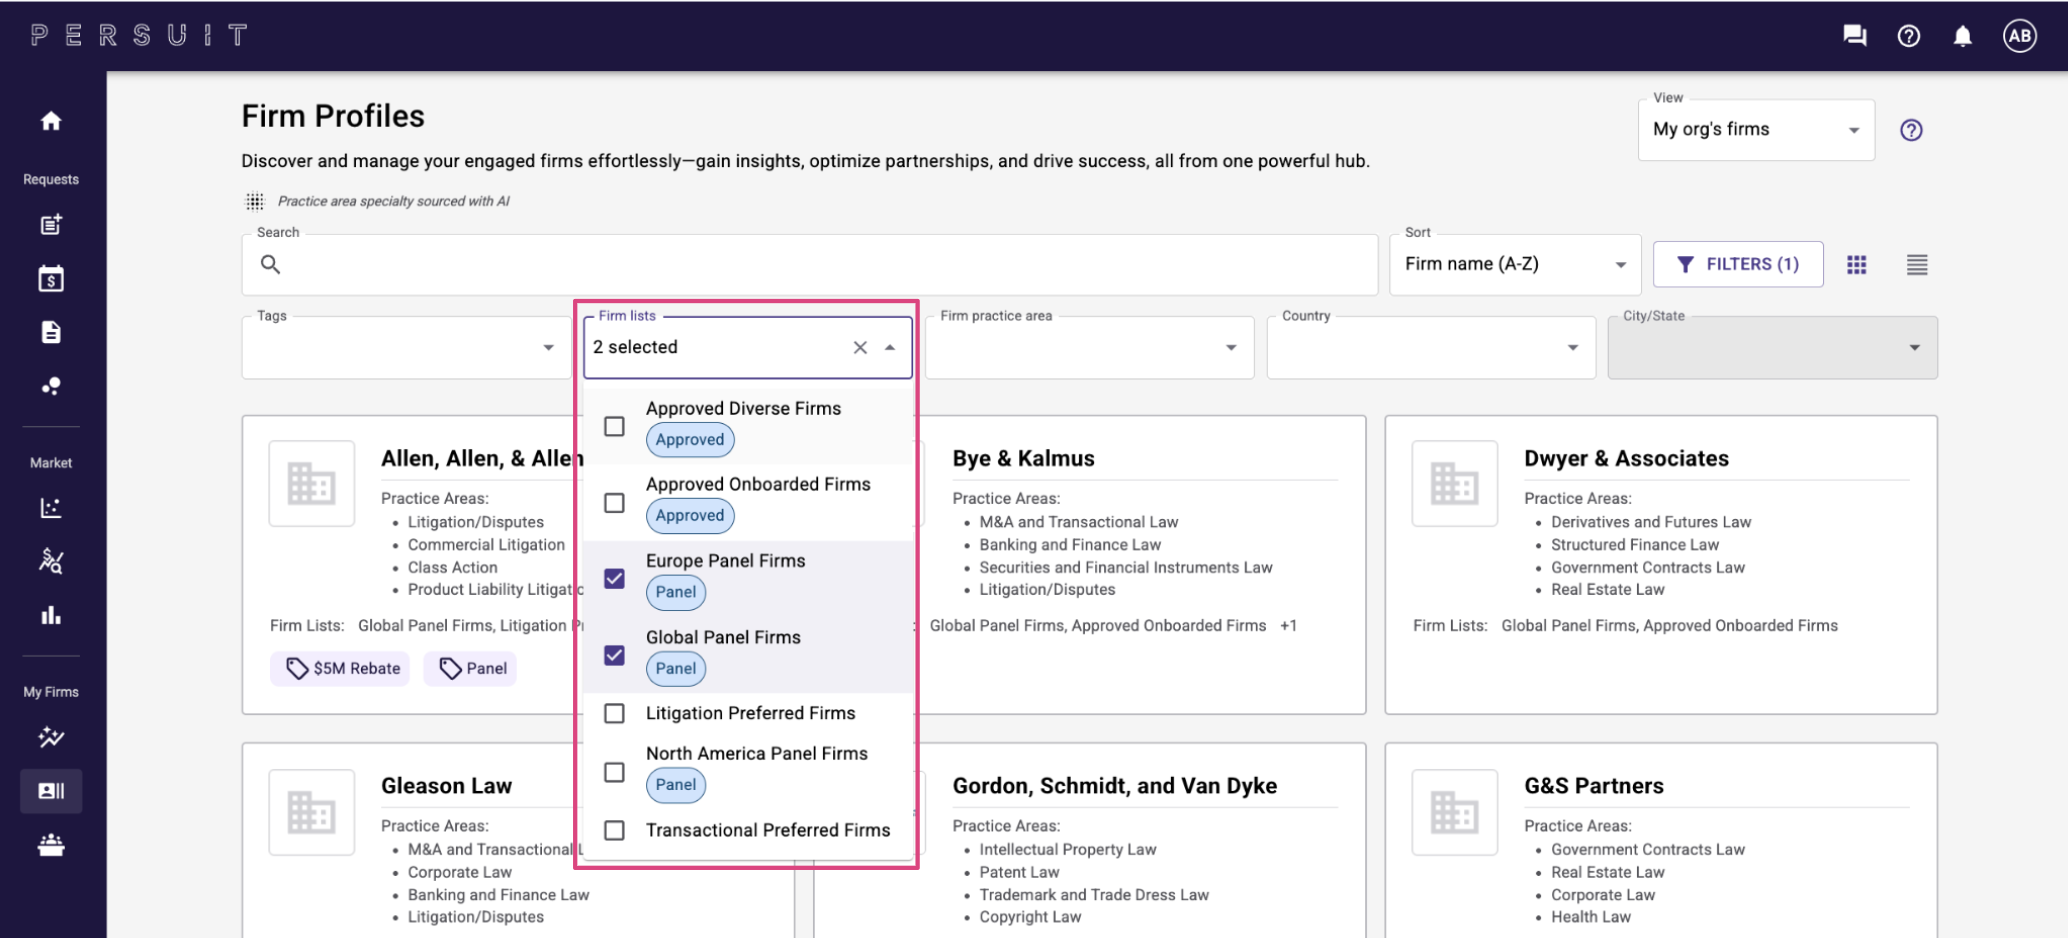Select the Approved Onboarded Firms option label
Screen dimensions: 2068x938
point(758,484)
